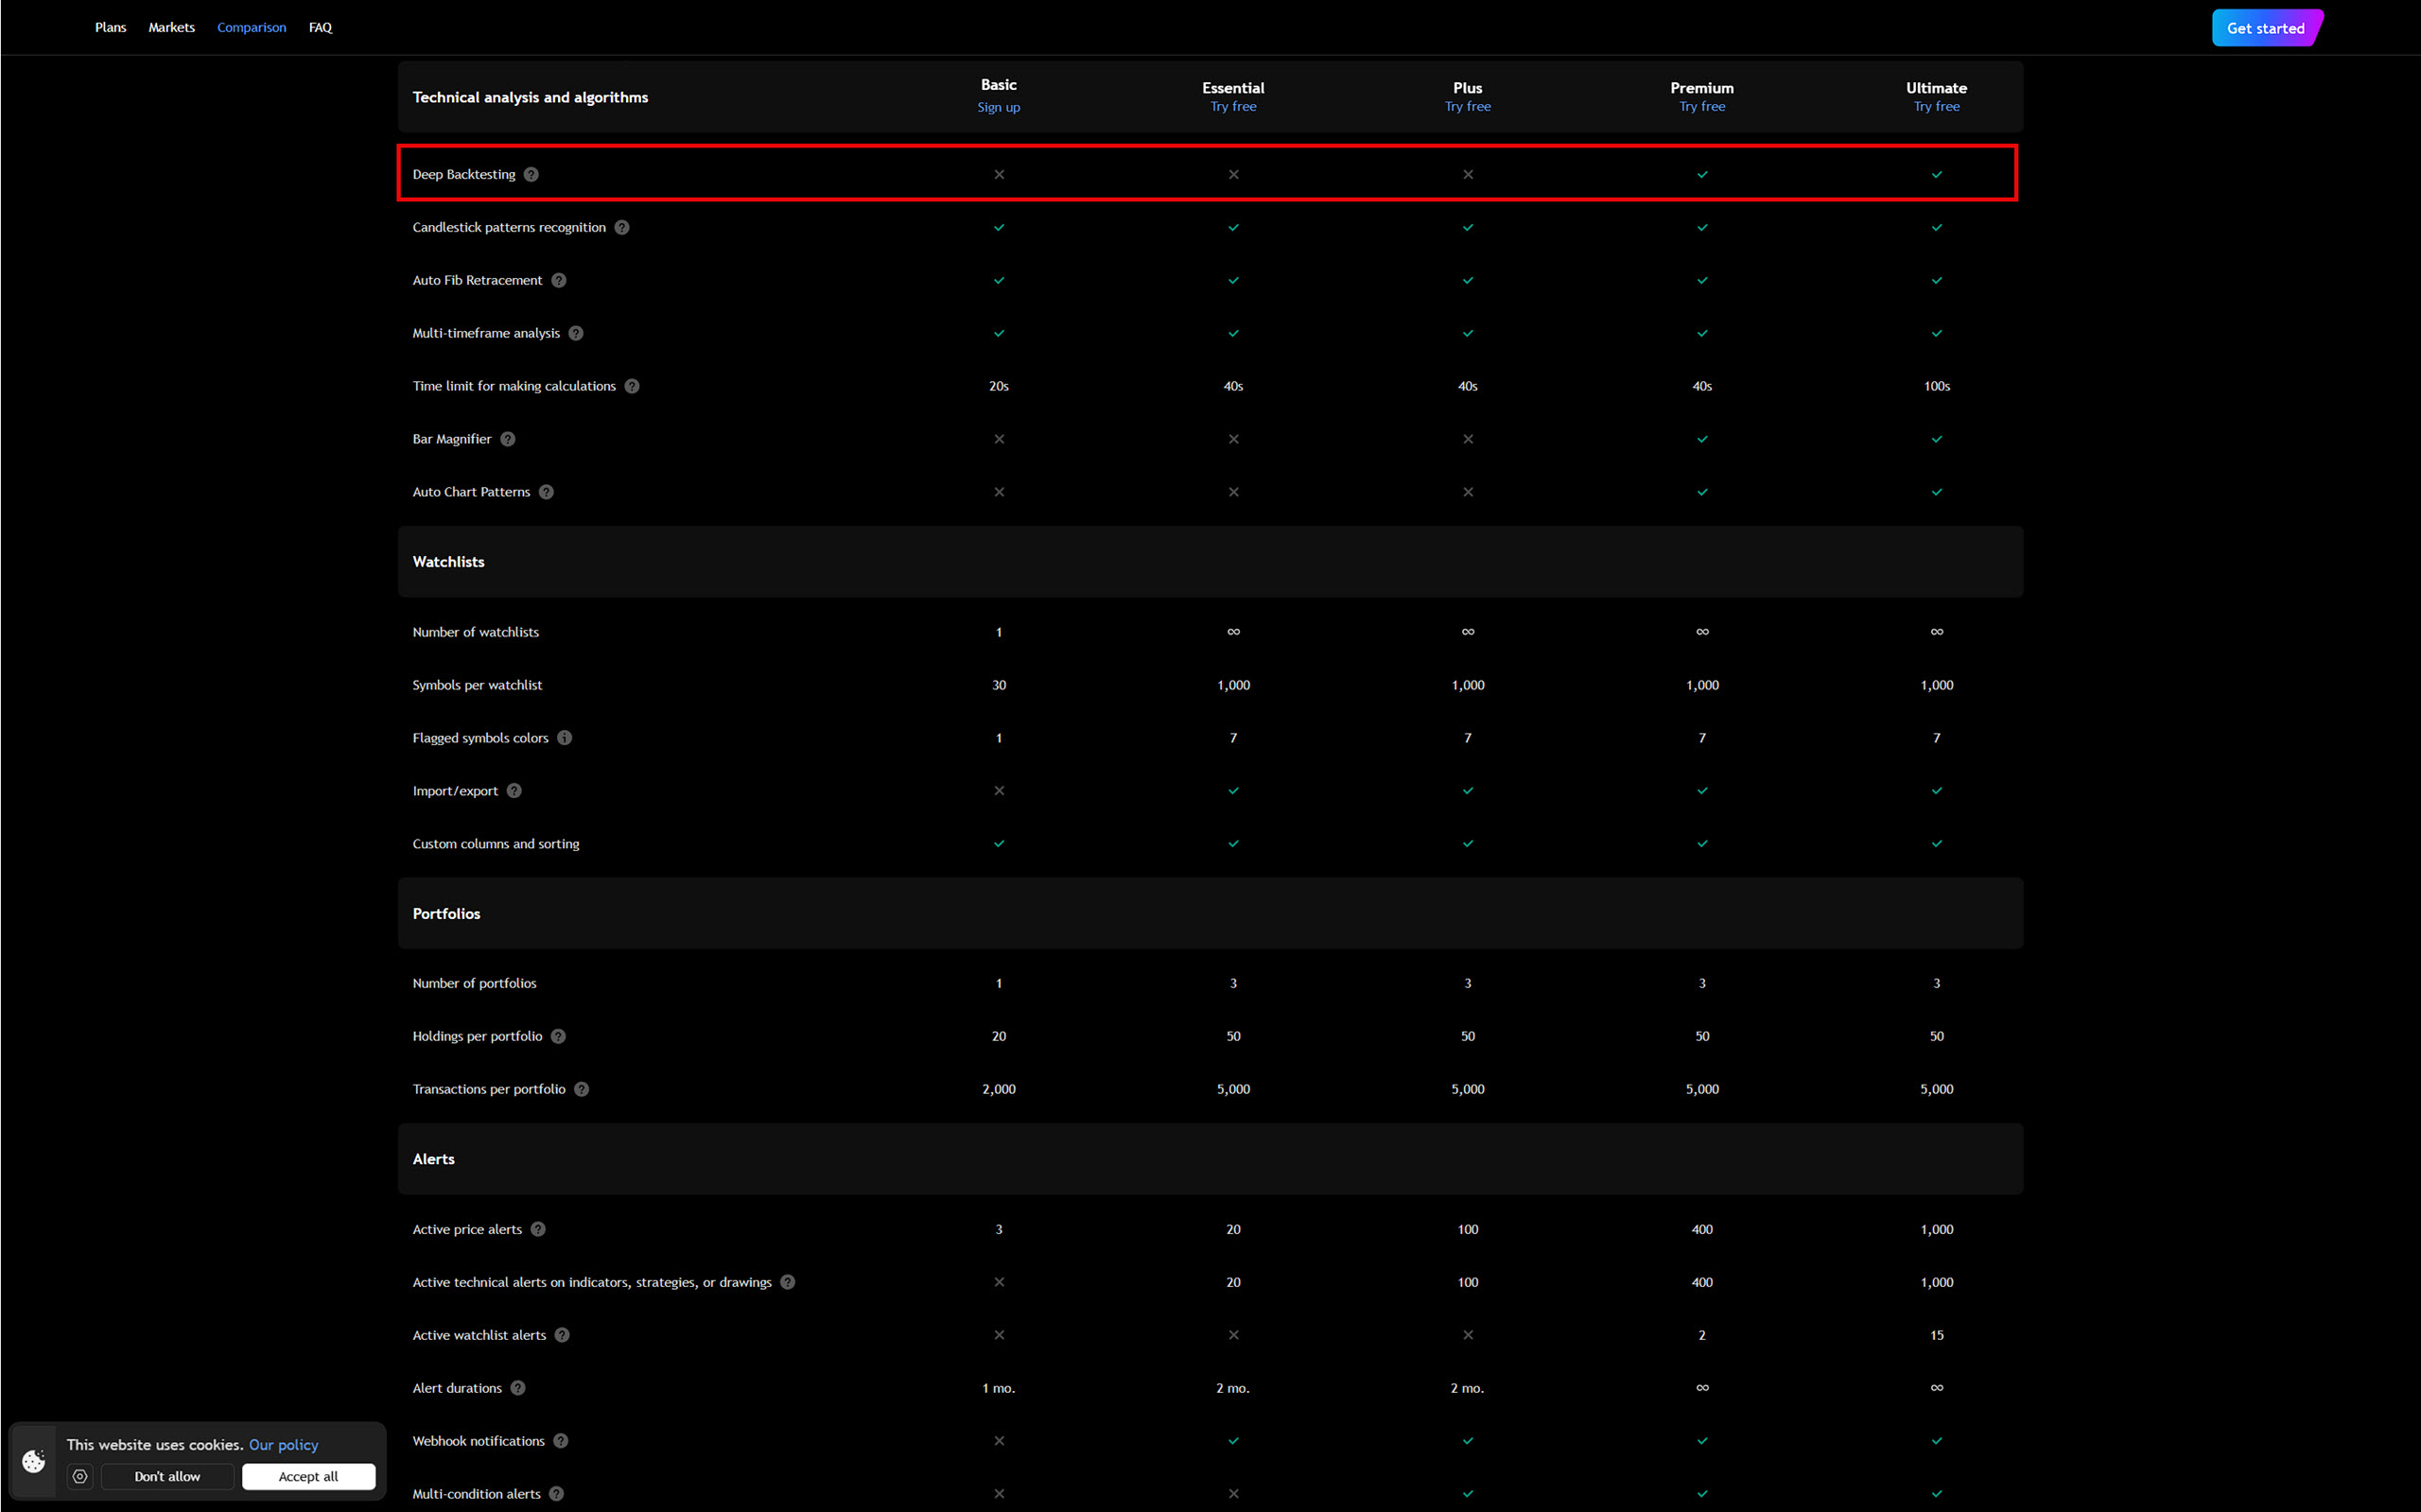Click question mark next to Auto Fib Retracement
Viewport: 2421px width, 1512px height.
pos(559,280)
